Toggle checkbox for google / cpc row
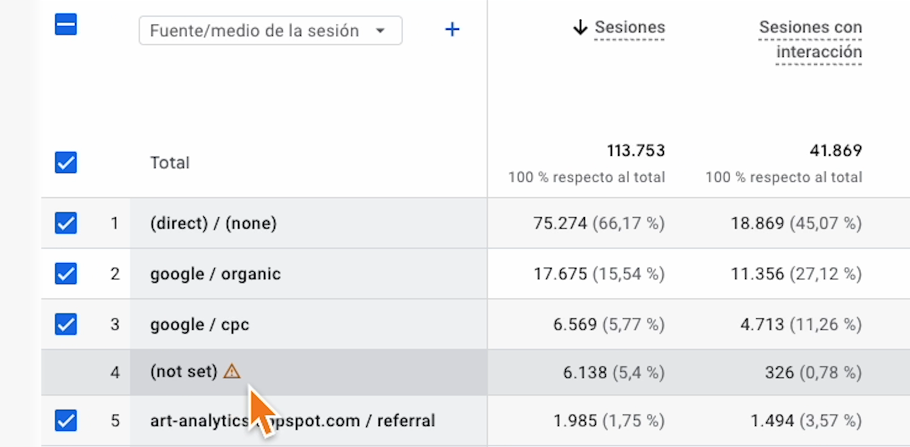This screenshot has width=910, height=447. (66, 324)
